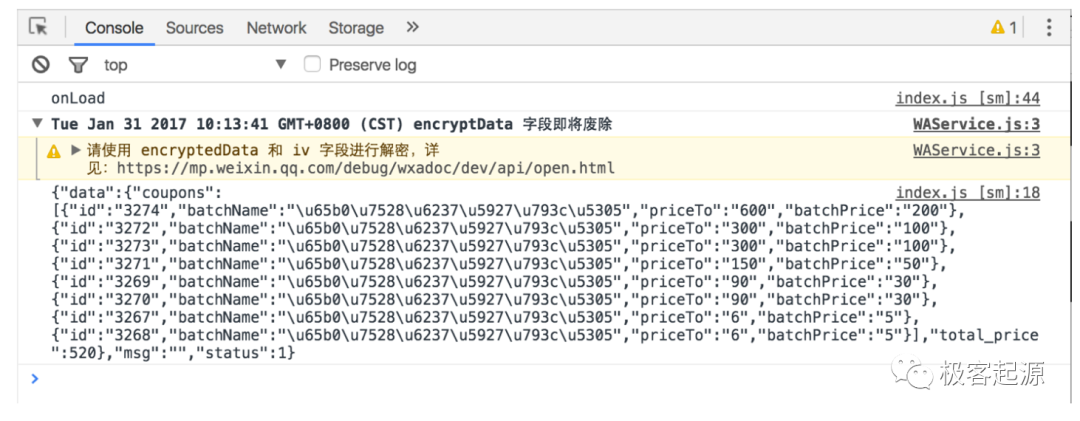Switch to the Sources tab

(194, 28)
